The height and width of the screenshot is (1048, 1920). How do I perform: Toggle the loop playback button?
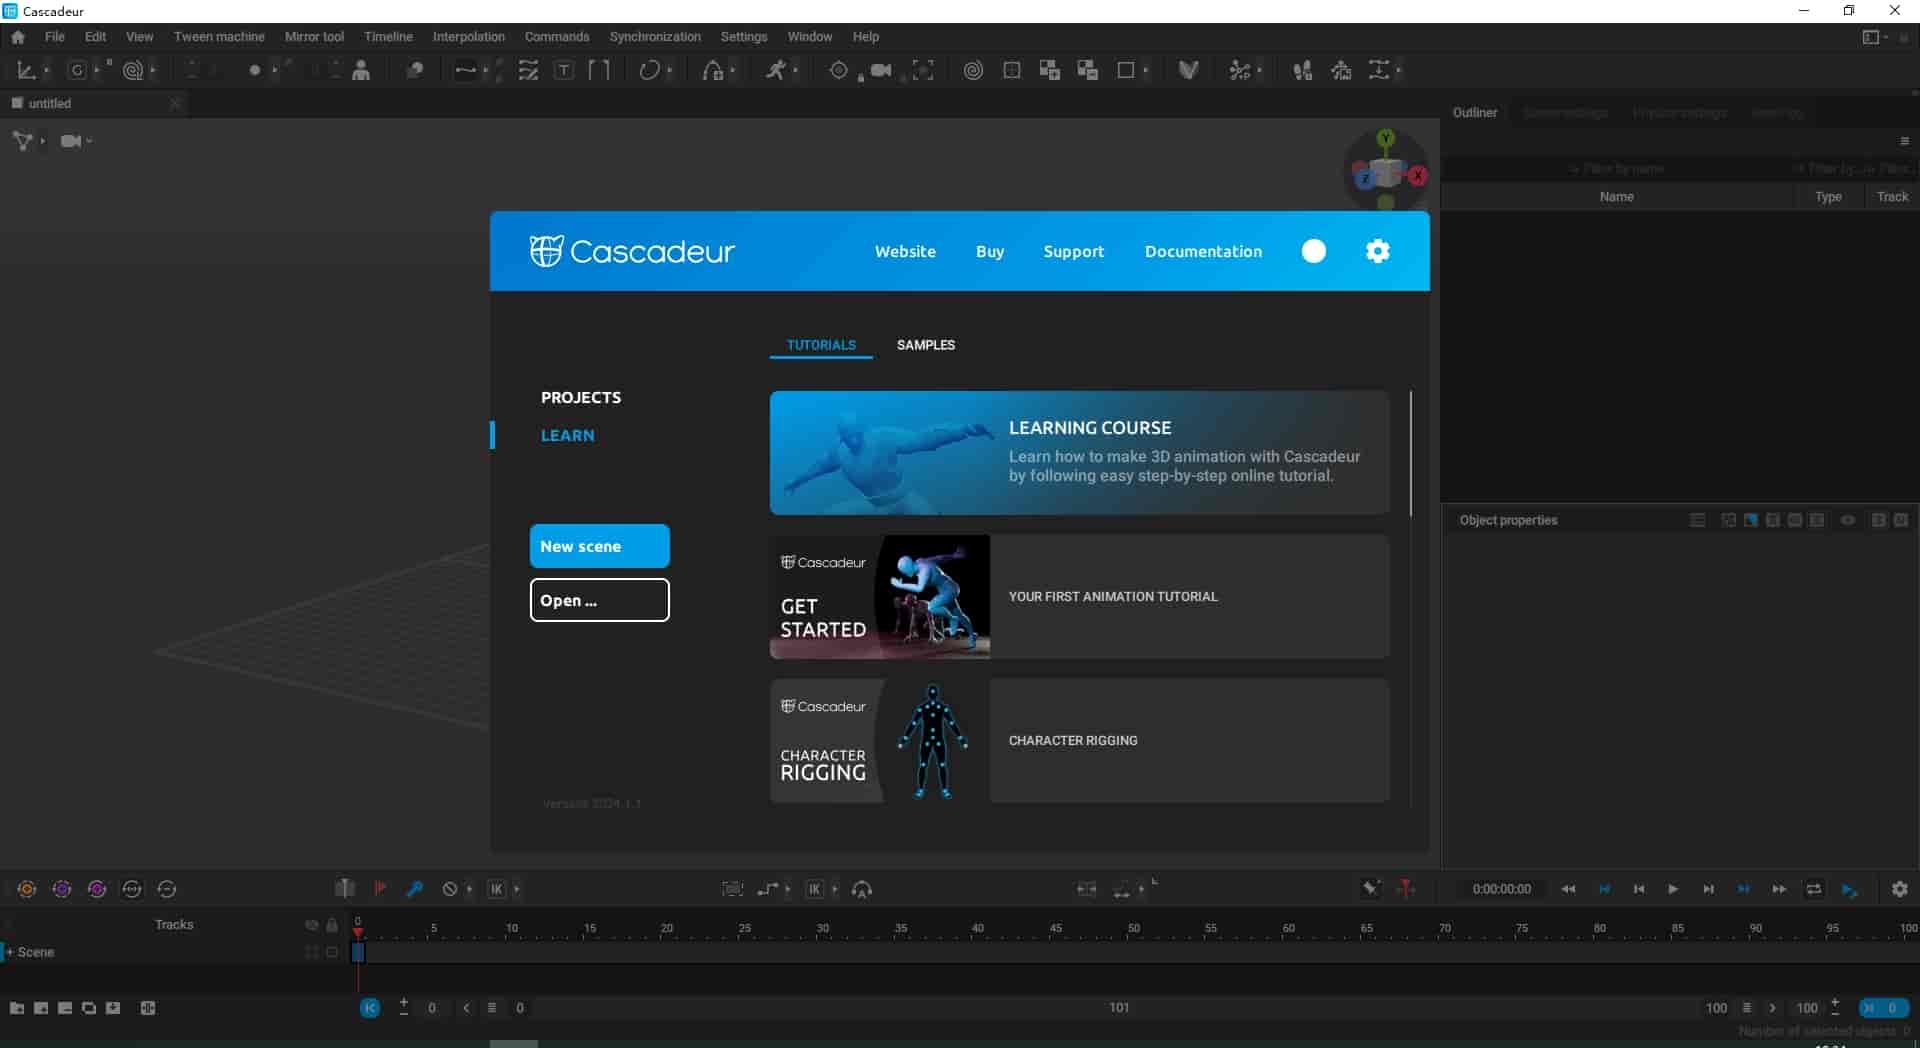(1813, 889)
